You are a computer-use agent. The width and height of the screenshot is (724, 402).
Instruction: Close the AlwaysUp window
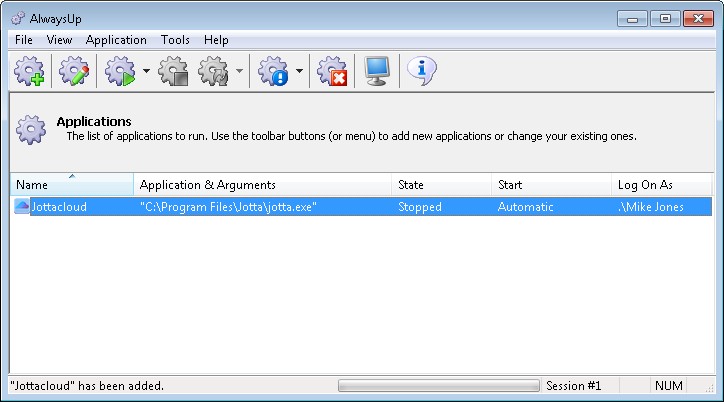[699, 19]
